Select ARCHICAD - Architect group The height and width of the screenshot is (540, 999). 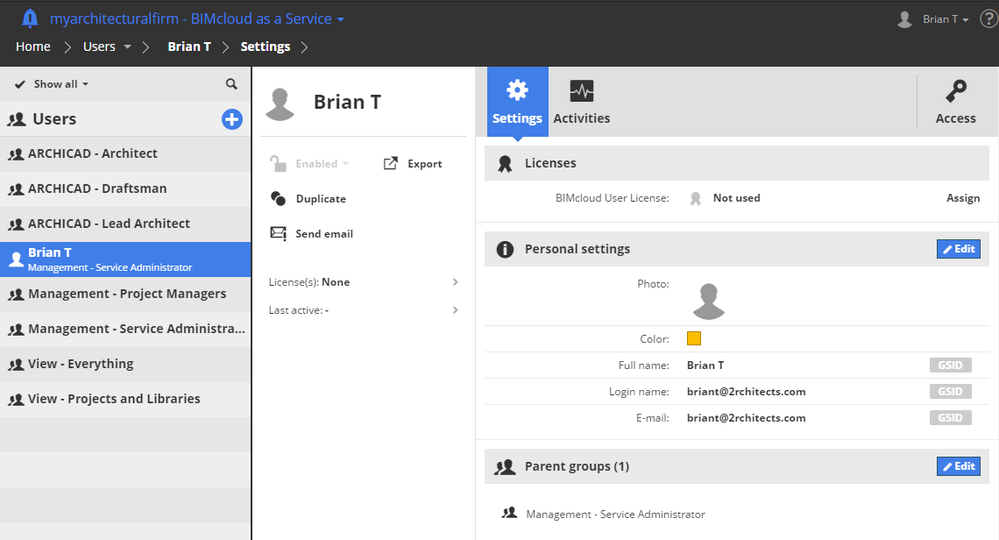(x=125, y=154)
